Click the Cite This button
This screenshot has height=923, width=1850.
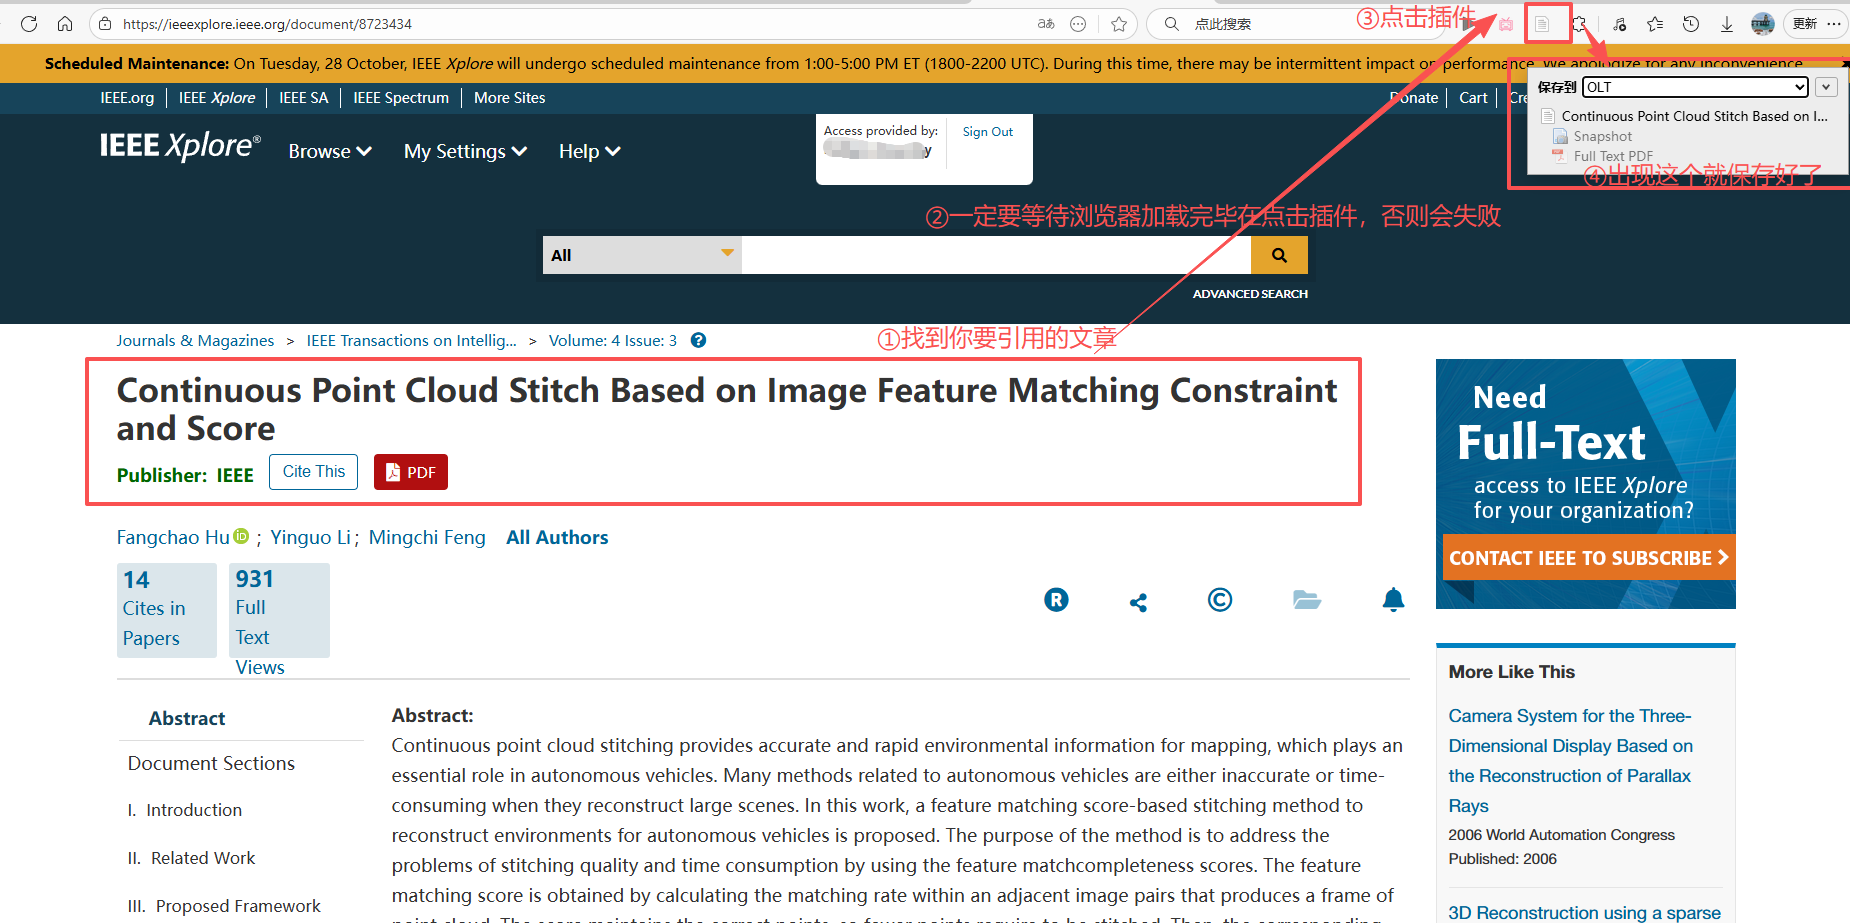[313, 472]
